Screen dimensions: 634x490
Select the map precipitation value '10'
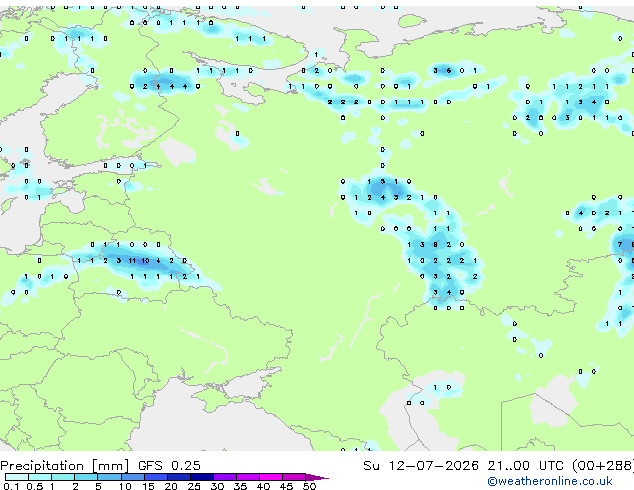click(145, 260)
